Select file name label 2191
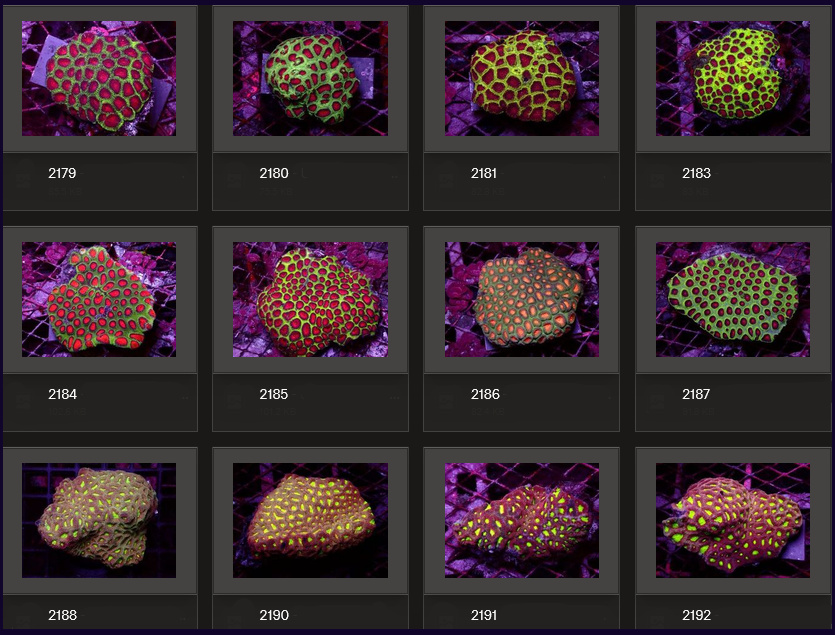This screenshot has height=635, width=835. pyautogui.click(x=484, y=615)
